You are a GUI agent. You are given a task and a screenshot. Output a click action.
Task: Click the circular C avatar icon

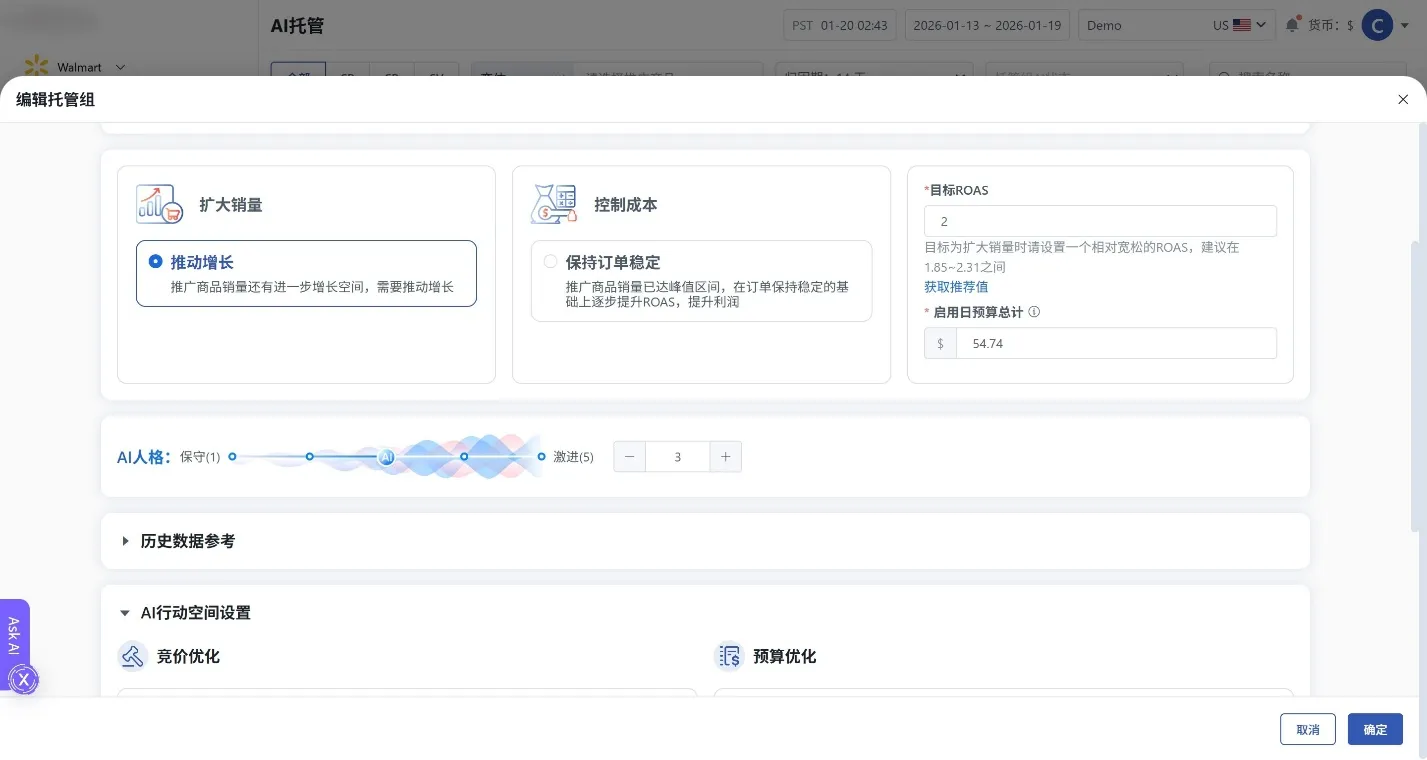pos(1377,25)
